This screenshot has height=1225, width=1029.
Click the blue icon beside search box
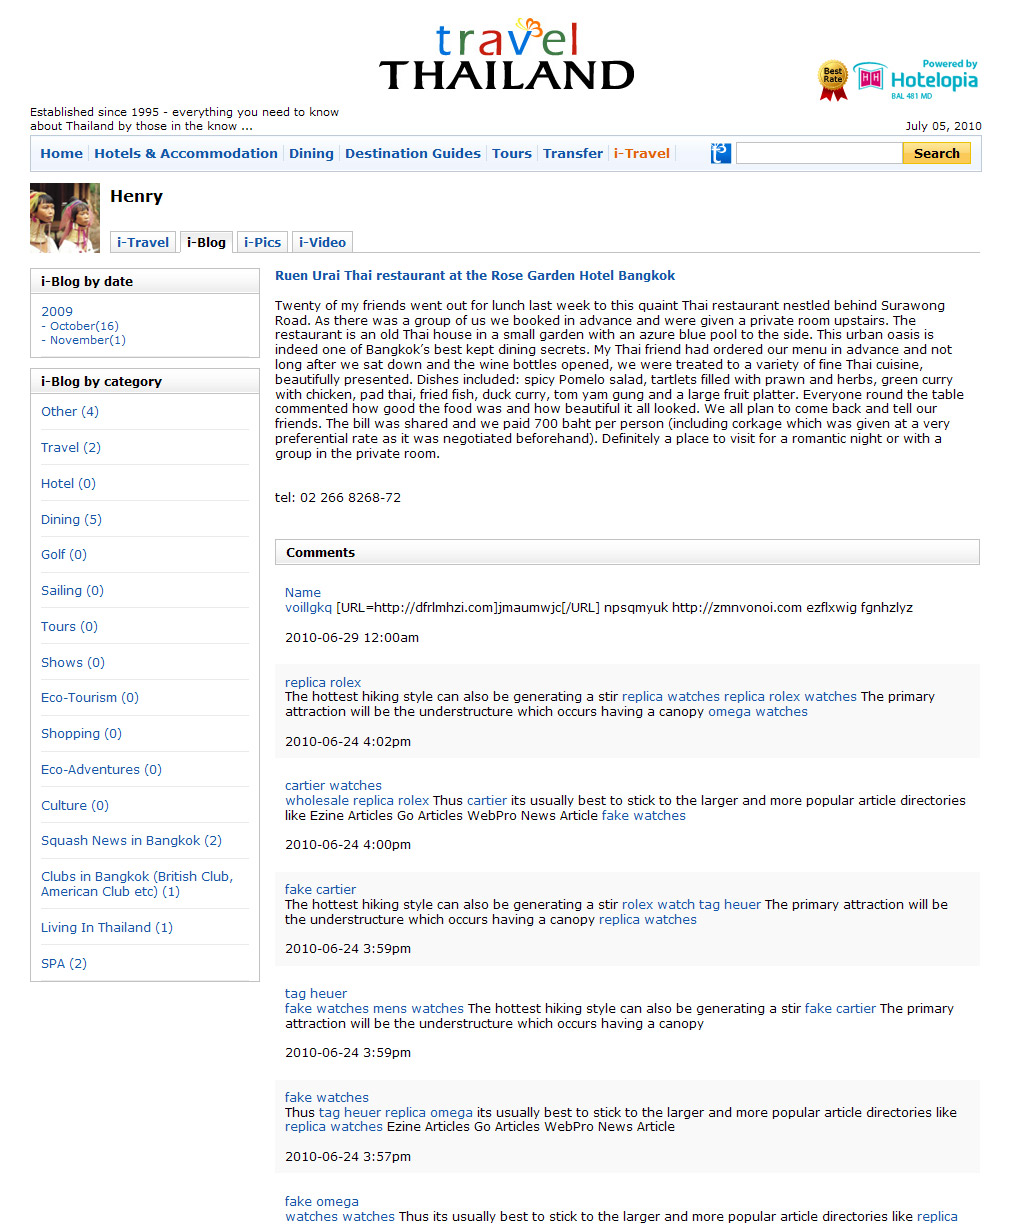pos(720,154)
